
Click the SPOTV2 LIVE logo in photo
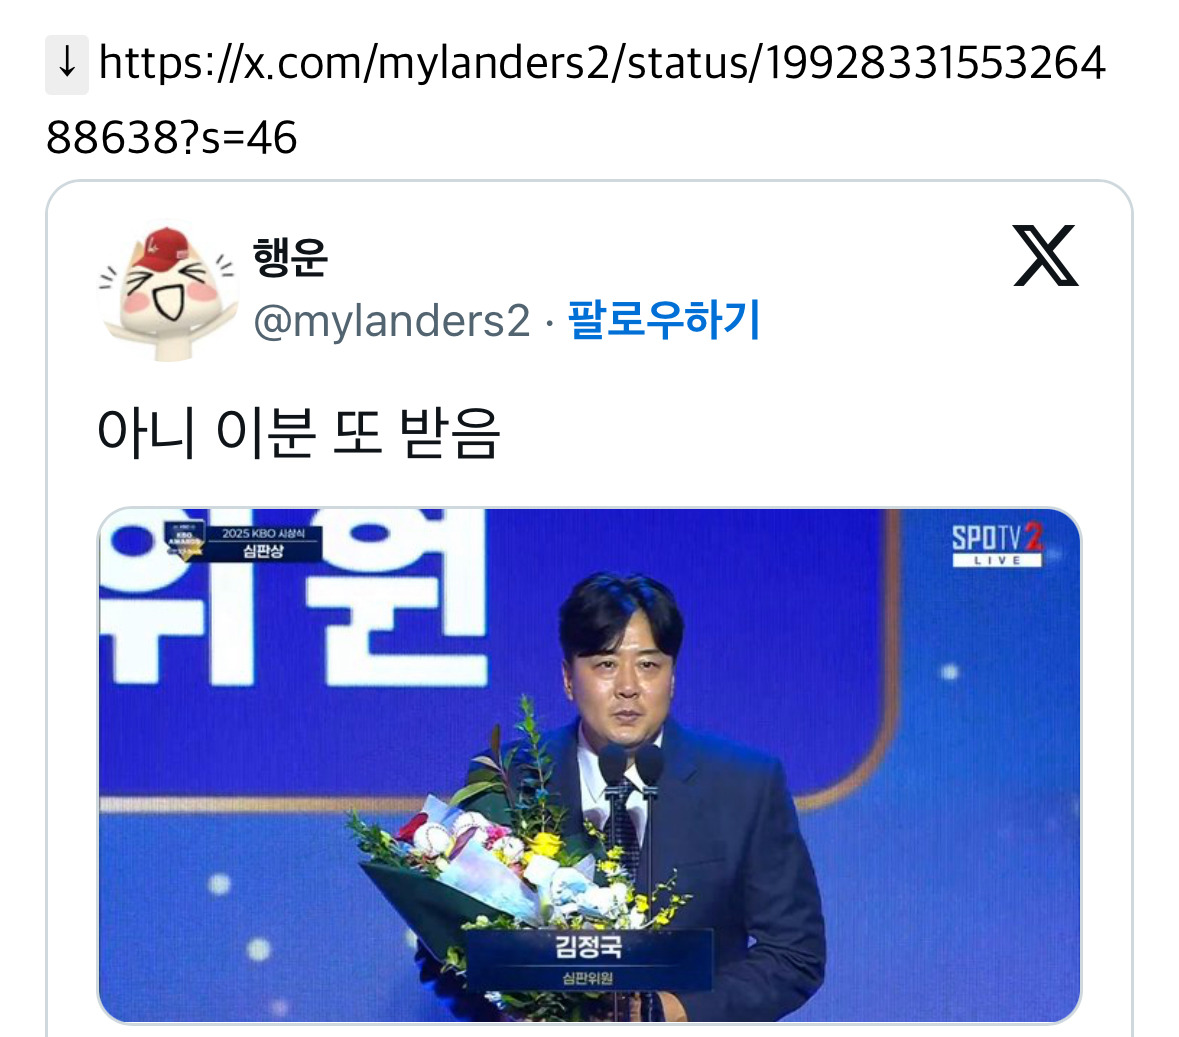click(997, 545)
